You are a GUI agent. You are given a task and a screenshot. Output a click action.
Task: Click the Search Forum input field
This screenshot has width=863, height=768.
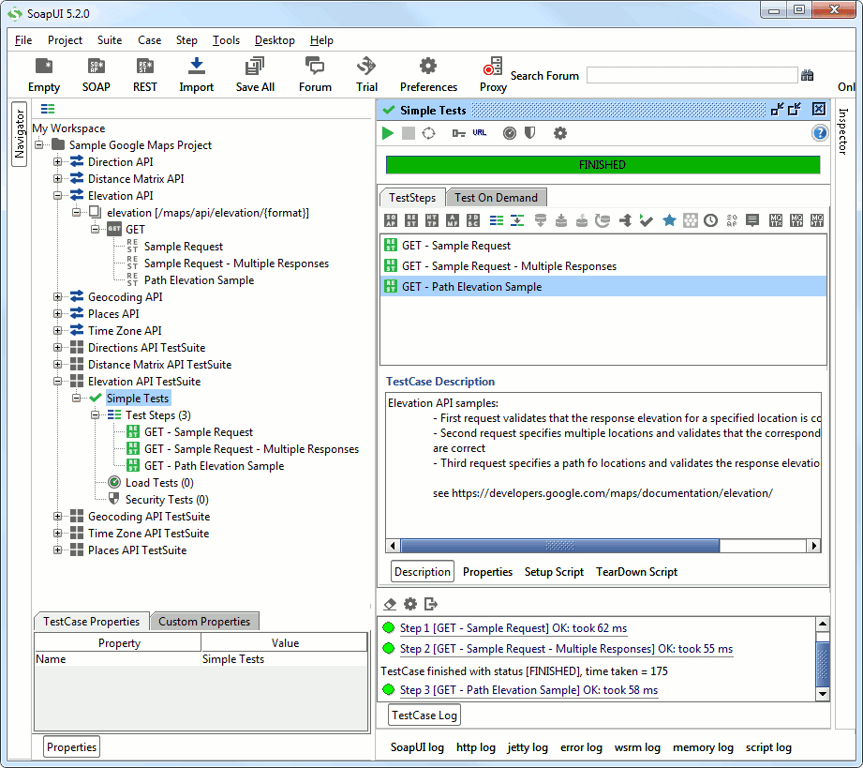point(692,75)
